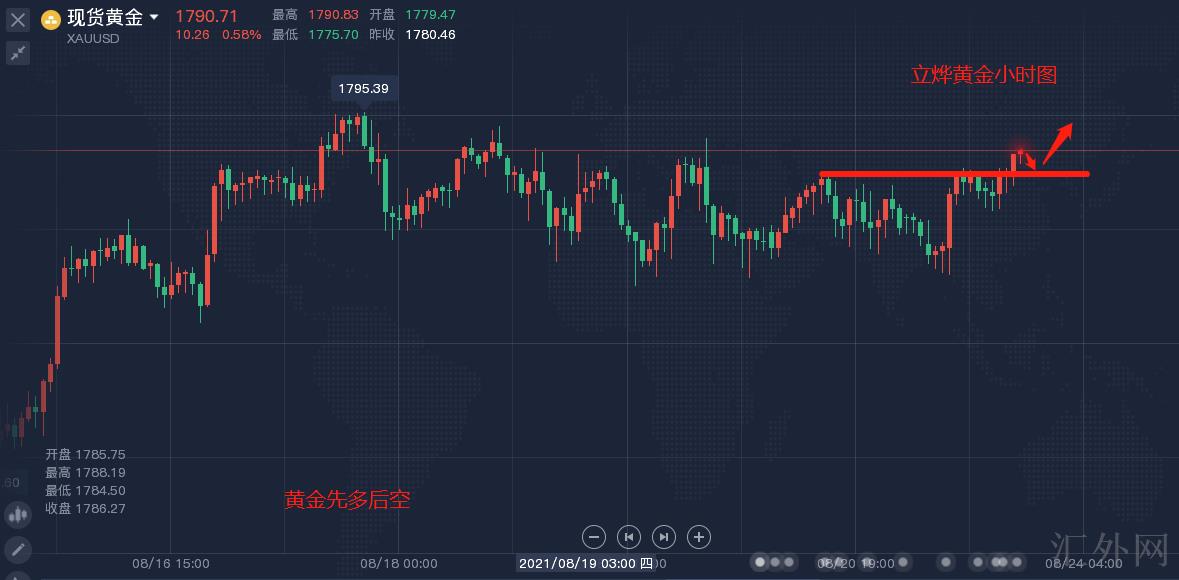Click the 现货黄金 instrument name

[x=104, y=17]
